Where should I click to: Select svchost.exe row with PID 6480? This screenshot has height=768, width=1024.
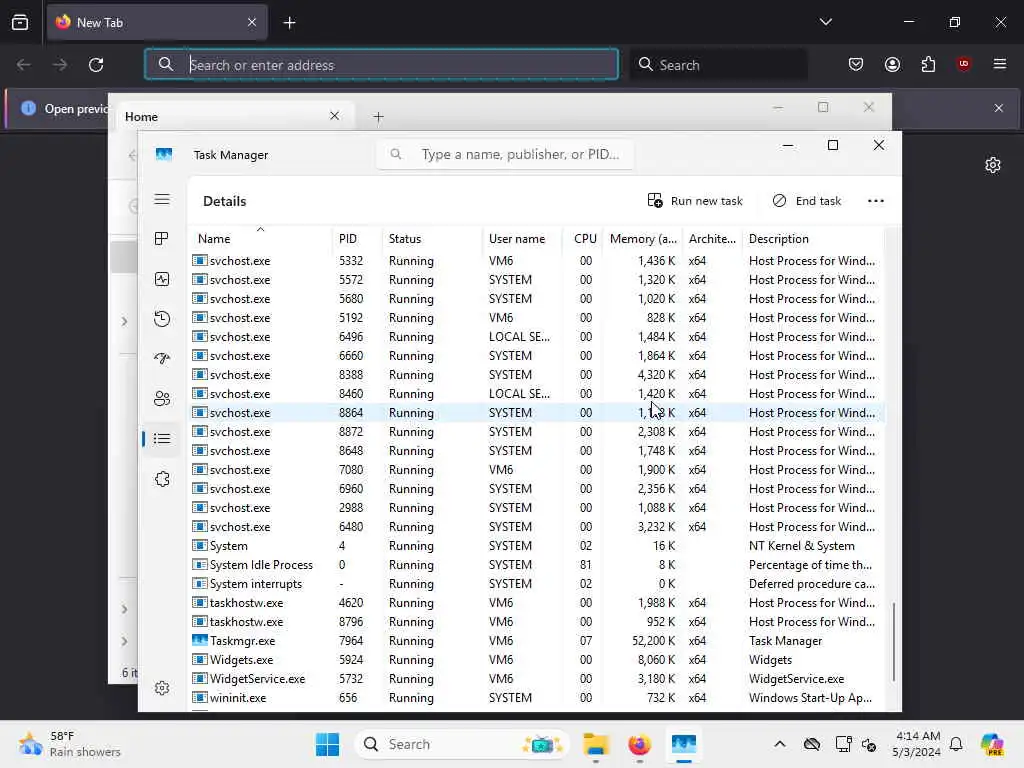click(537, 527)
